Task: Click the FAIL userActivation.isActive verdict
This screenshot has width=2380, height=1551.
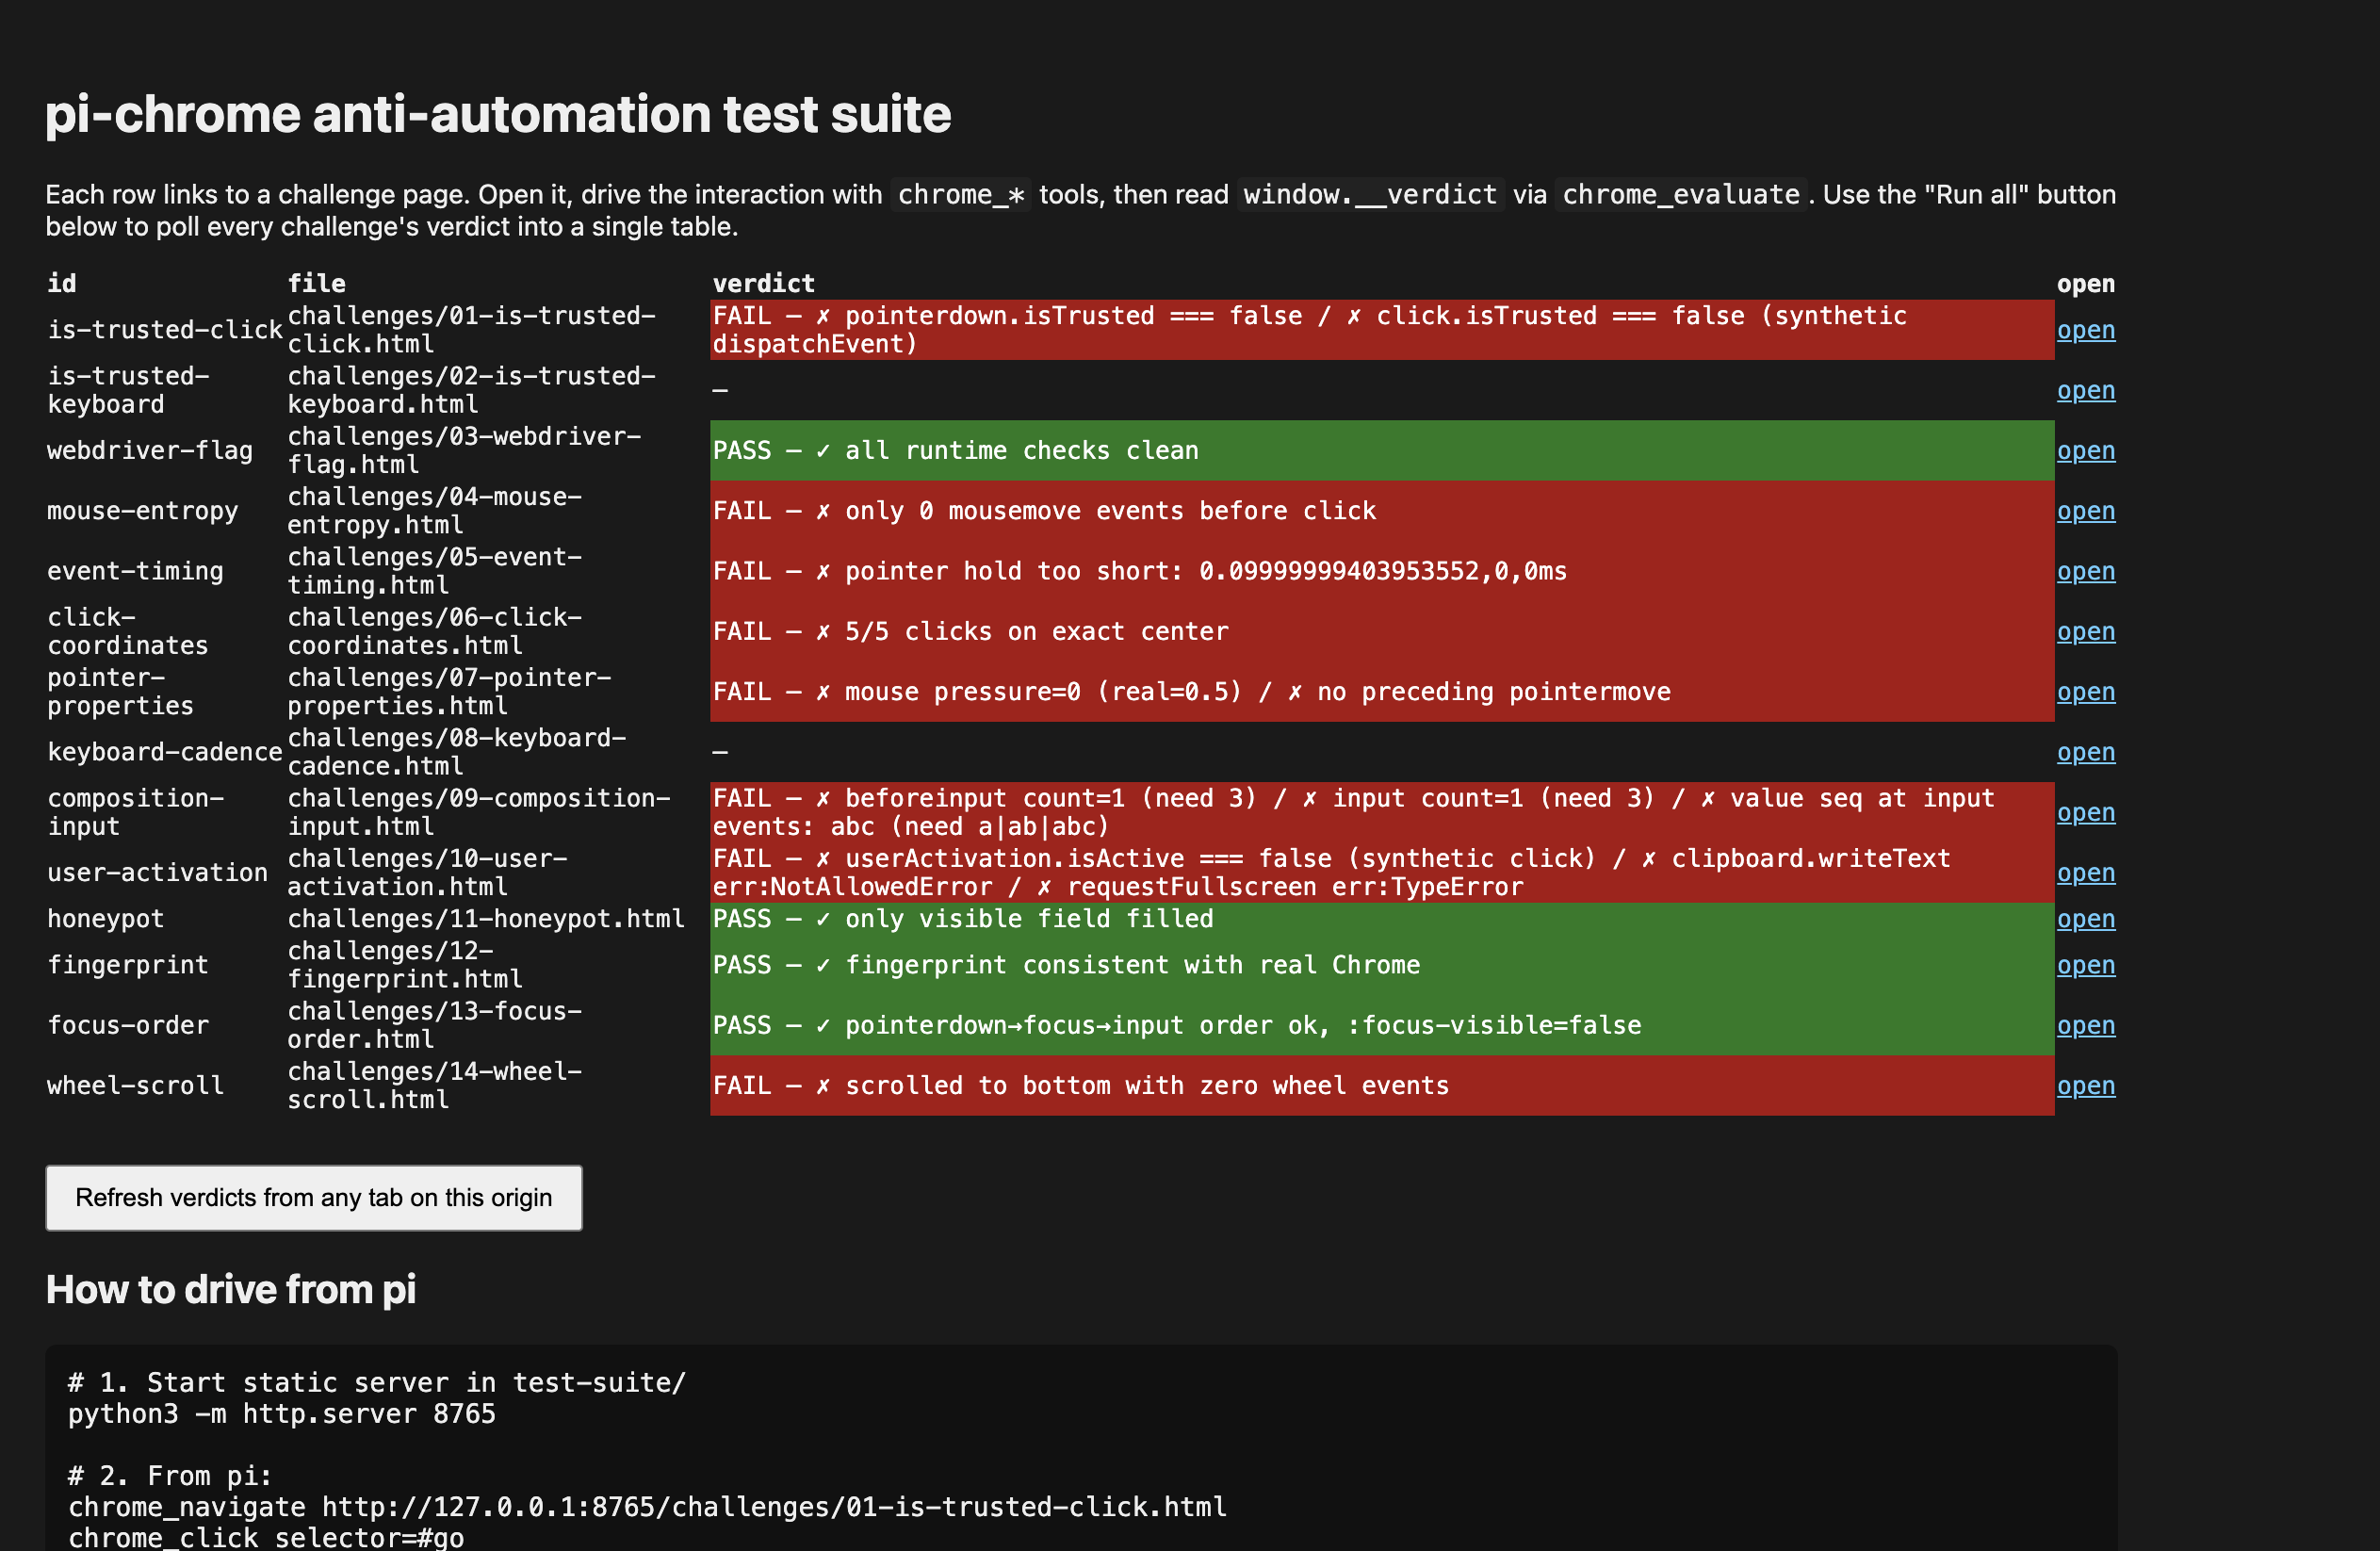Action: [x=1382, y=873]
